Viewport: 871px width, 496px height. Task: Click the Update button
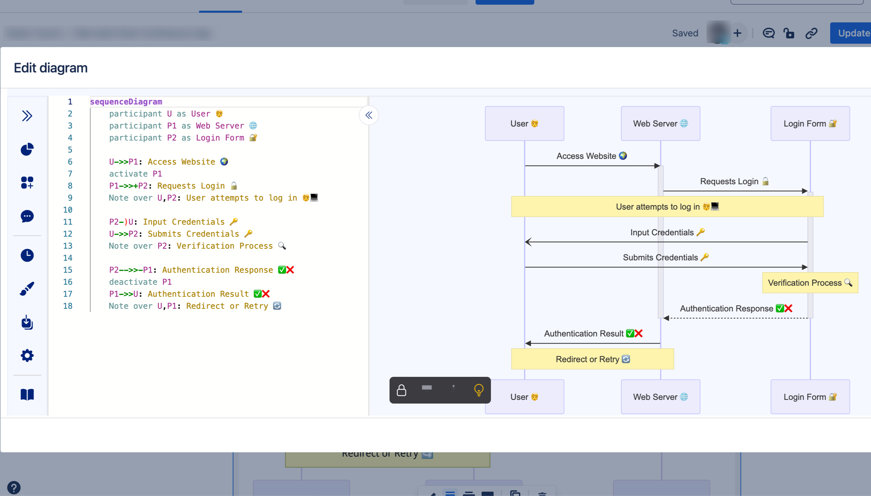click(852, 33)
